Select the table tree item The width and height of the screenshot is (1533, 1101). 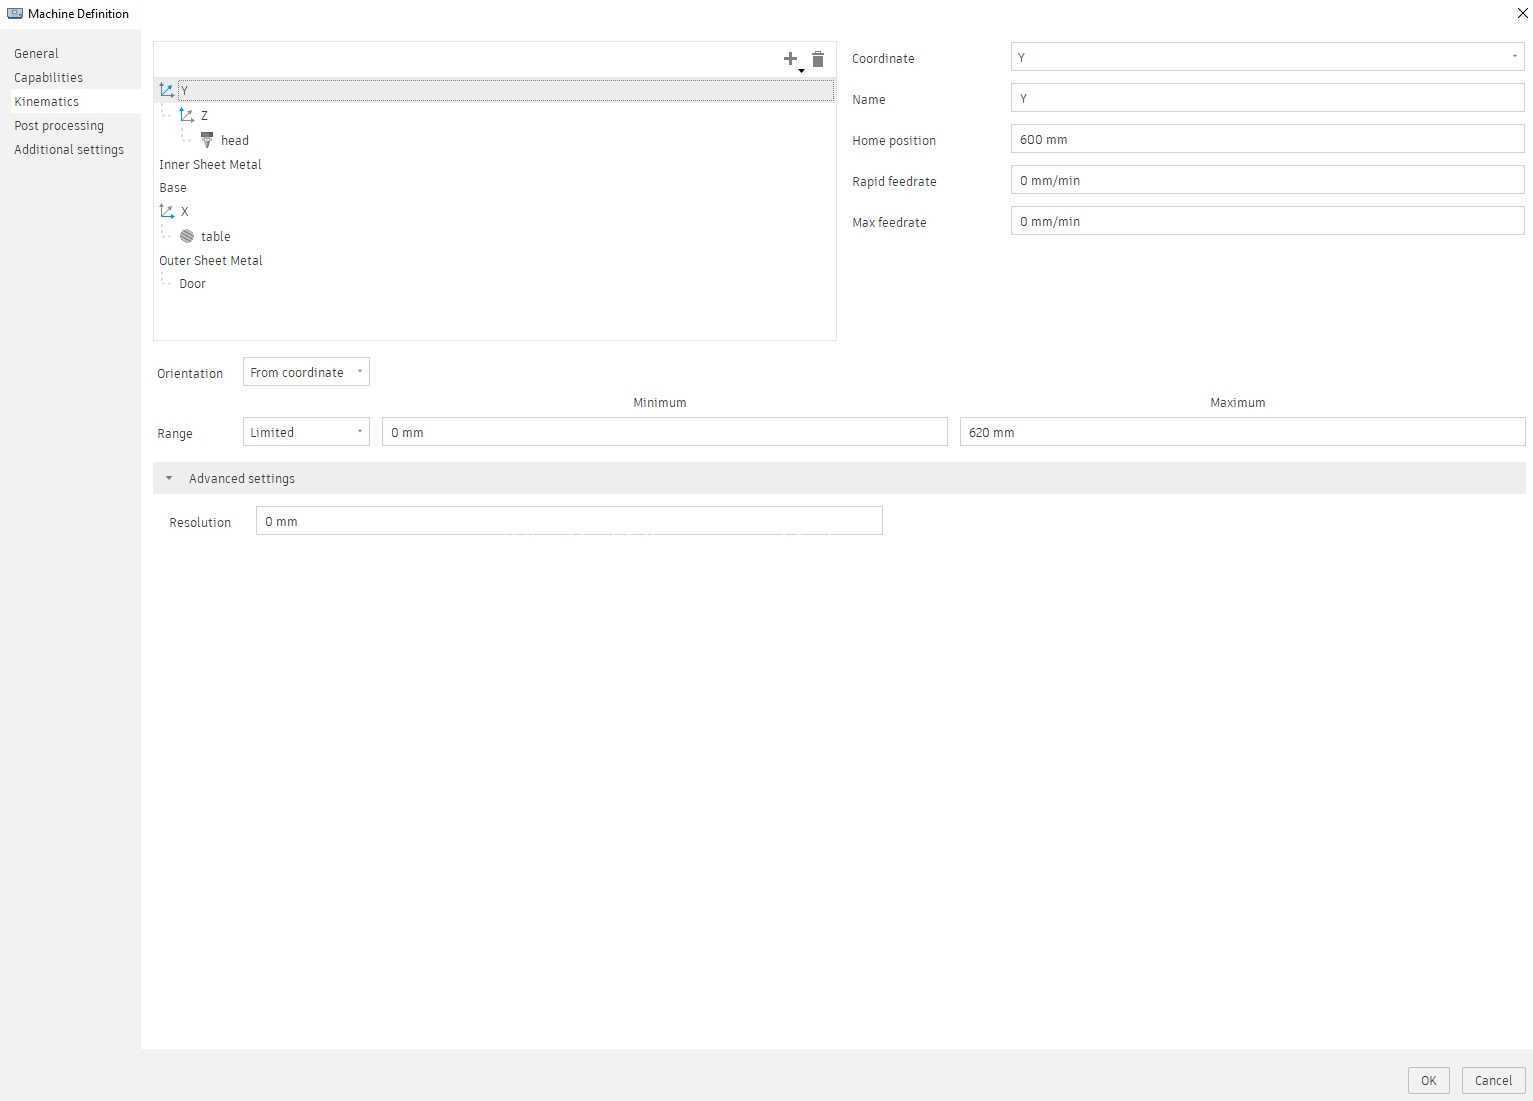(216, 237)
